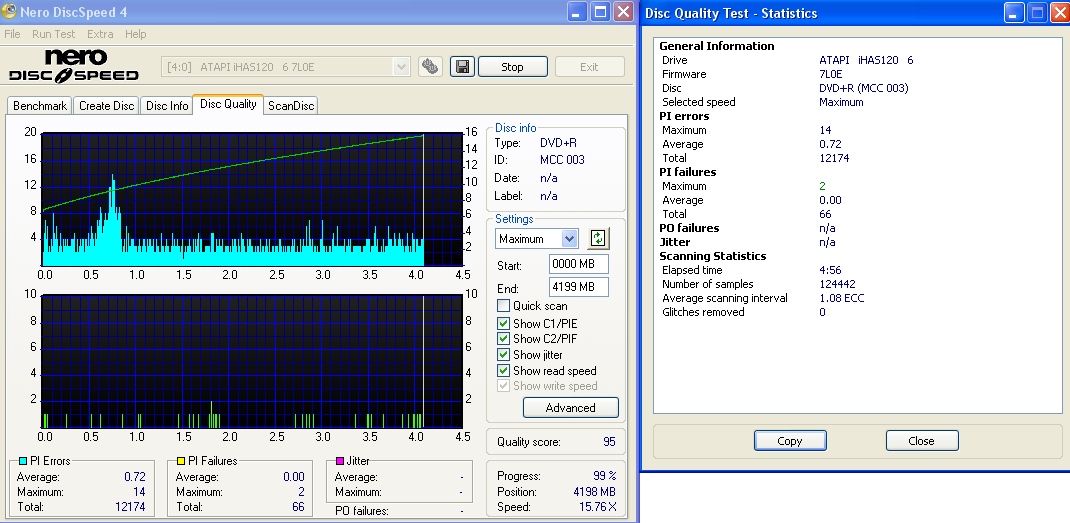Uncheck the Show jitter checkbox
This screenshot has width=1070, height=523.
(x=504, y=355)
